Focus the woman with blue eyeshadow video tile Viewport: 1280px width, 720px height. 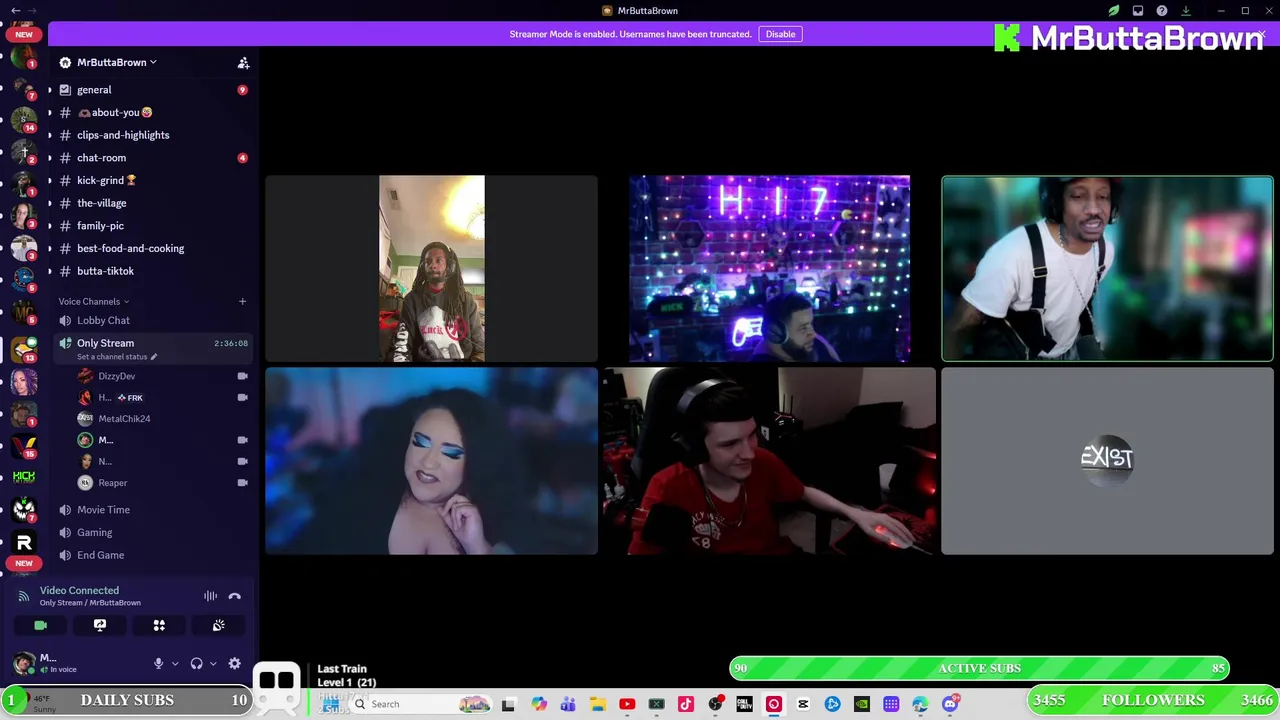point(431,460)
